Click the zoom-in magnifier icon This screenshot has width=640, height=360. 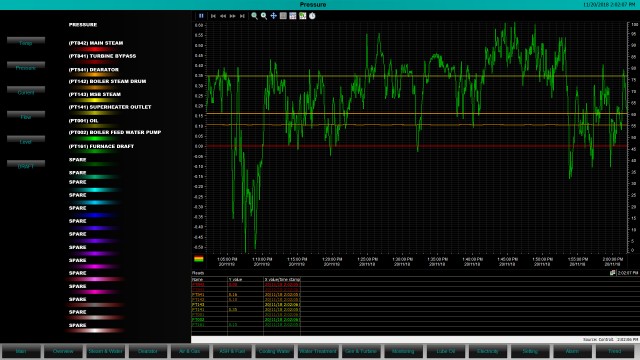[x=254, y=16]
